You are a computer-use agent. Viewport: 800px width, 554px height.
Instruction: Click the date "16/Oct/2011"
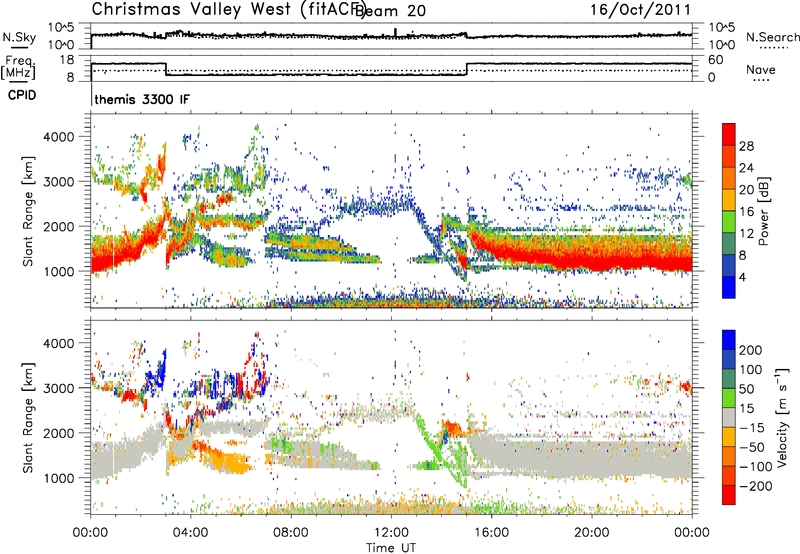(x=640, y=10)
